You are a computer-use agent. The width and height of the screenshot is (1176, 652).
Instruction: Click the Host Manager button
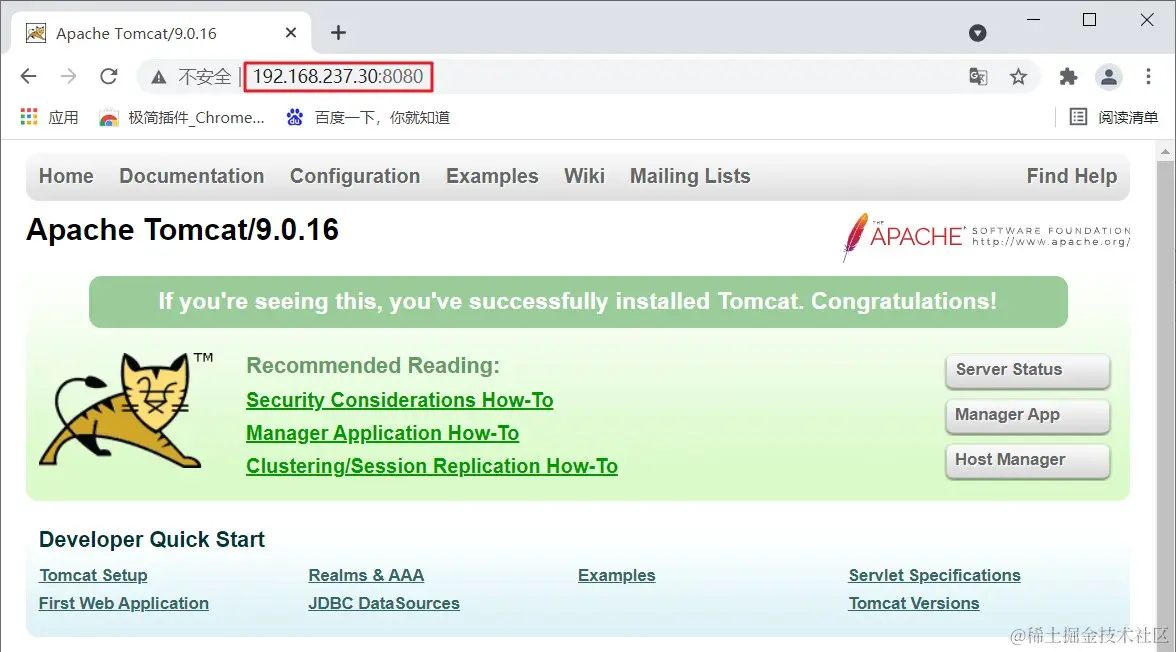[1028, 460]
